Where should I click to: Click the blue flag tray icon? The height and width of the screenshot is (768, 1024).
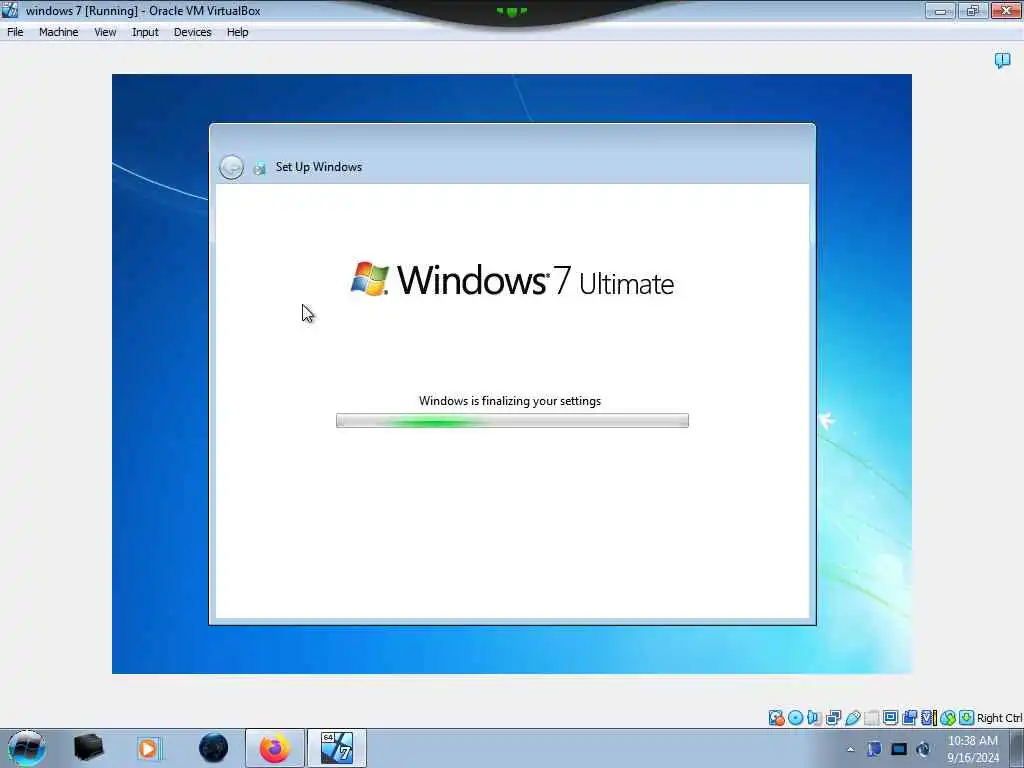[874, 749]
